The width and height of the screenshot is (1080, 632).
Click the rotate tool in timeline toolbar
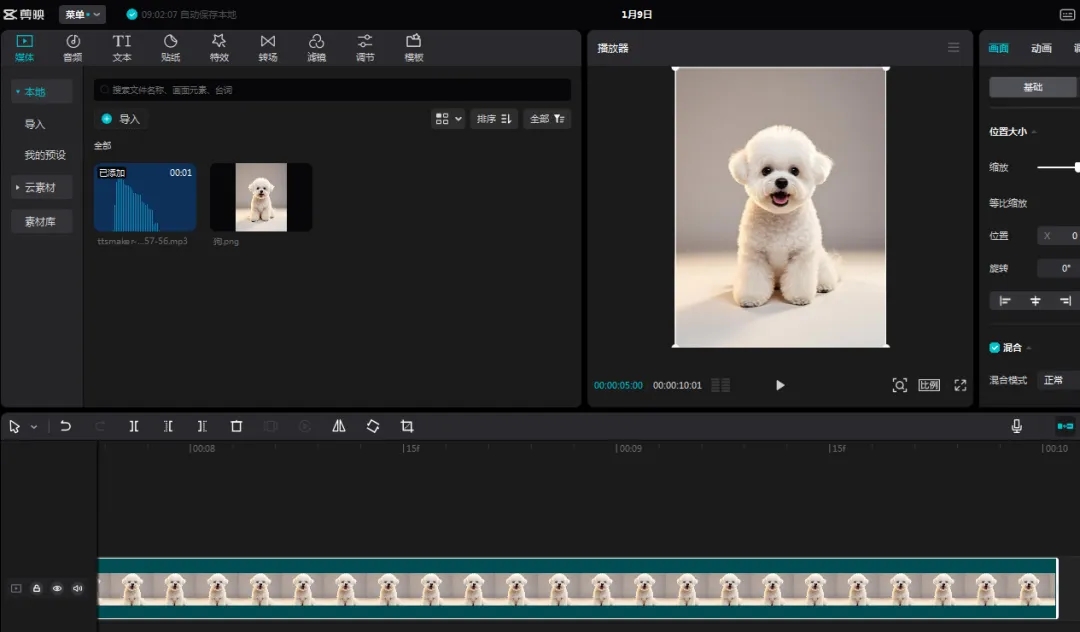pyautogui.click(x=373, y=426)
